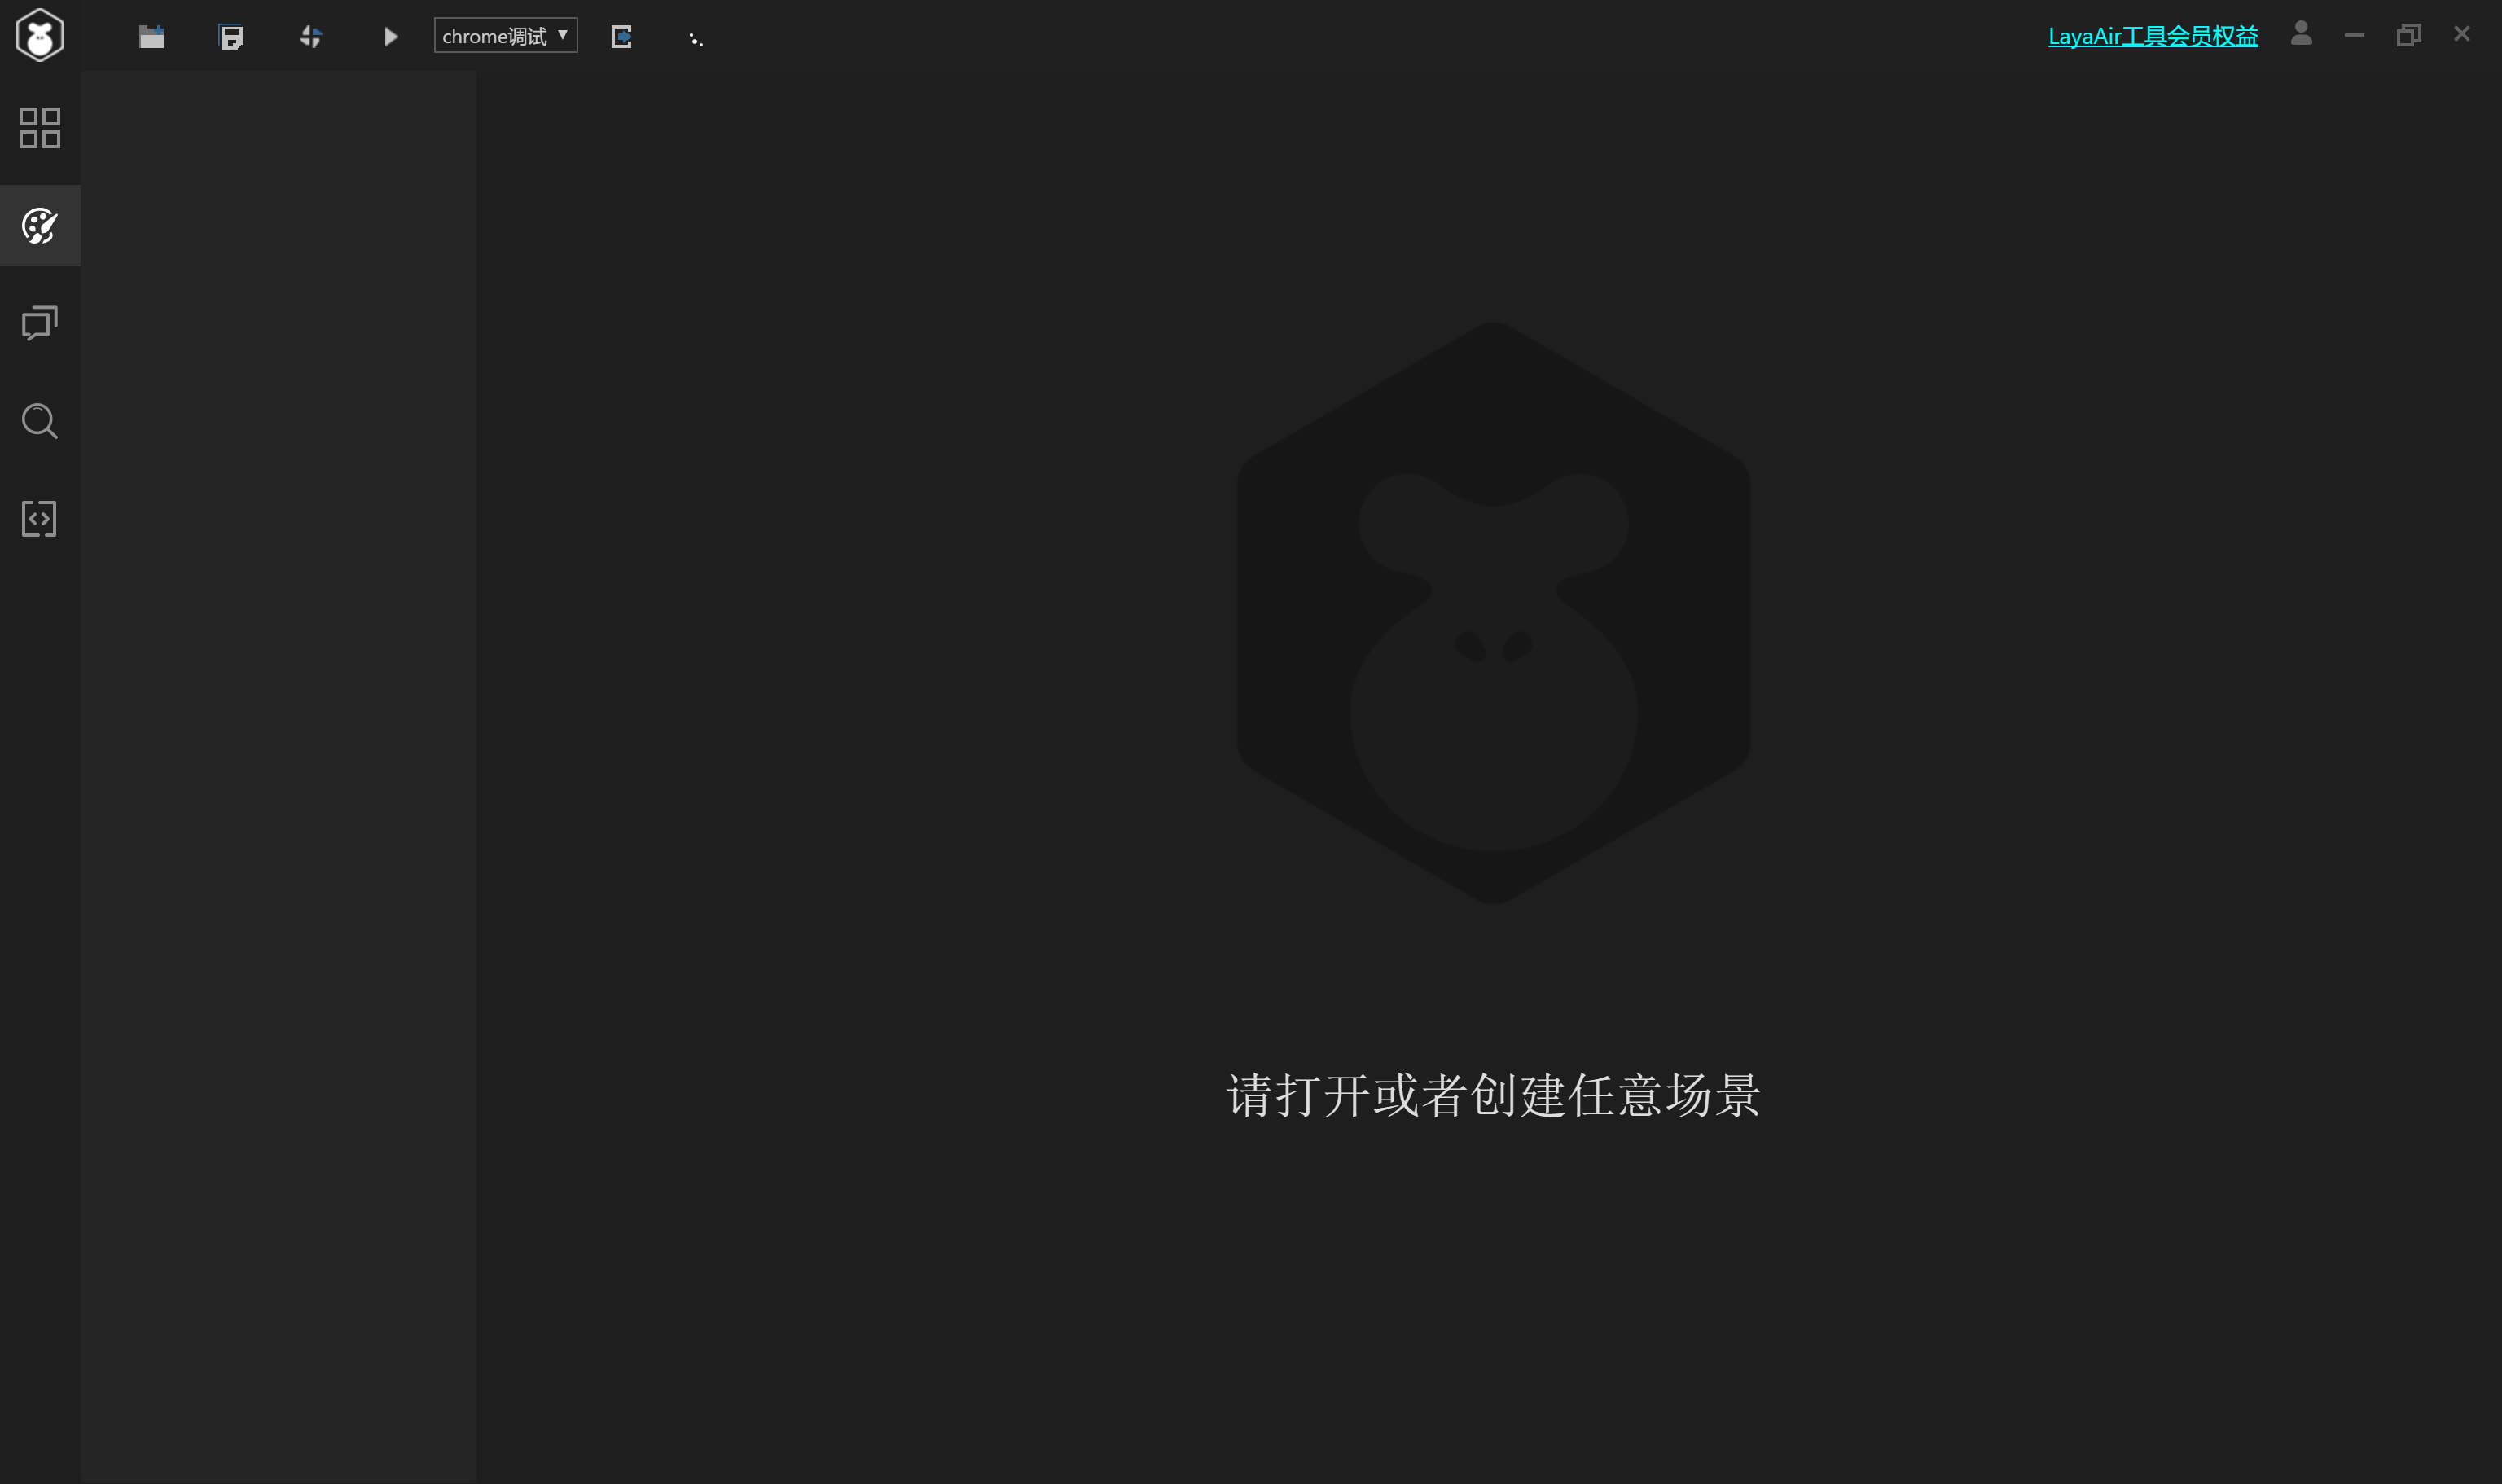
Task: Switch to code mode via brackets icon
Action: pyautogui.click(x=40, y=519)
